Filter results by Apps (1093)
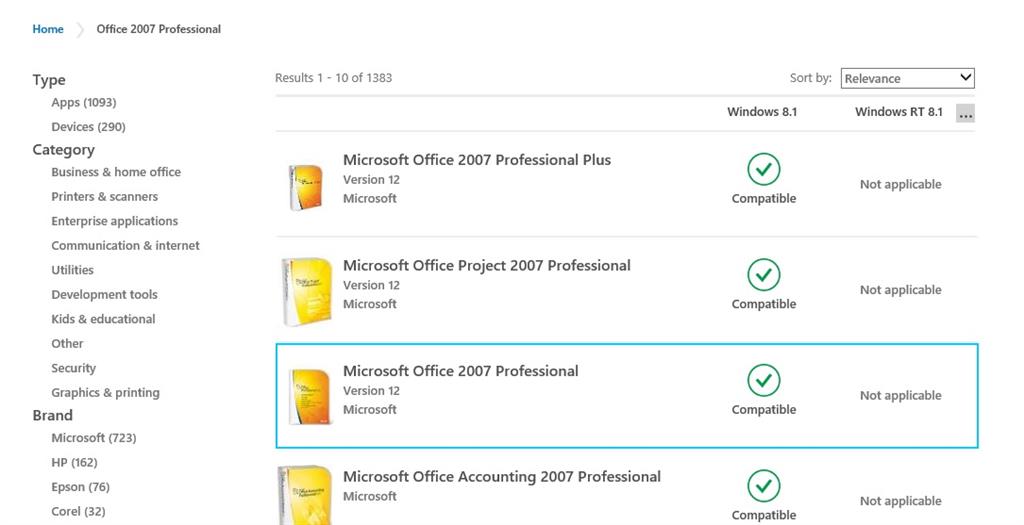The height and width of the screenshot is (525, 1024). [x=84, y=103]
